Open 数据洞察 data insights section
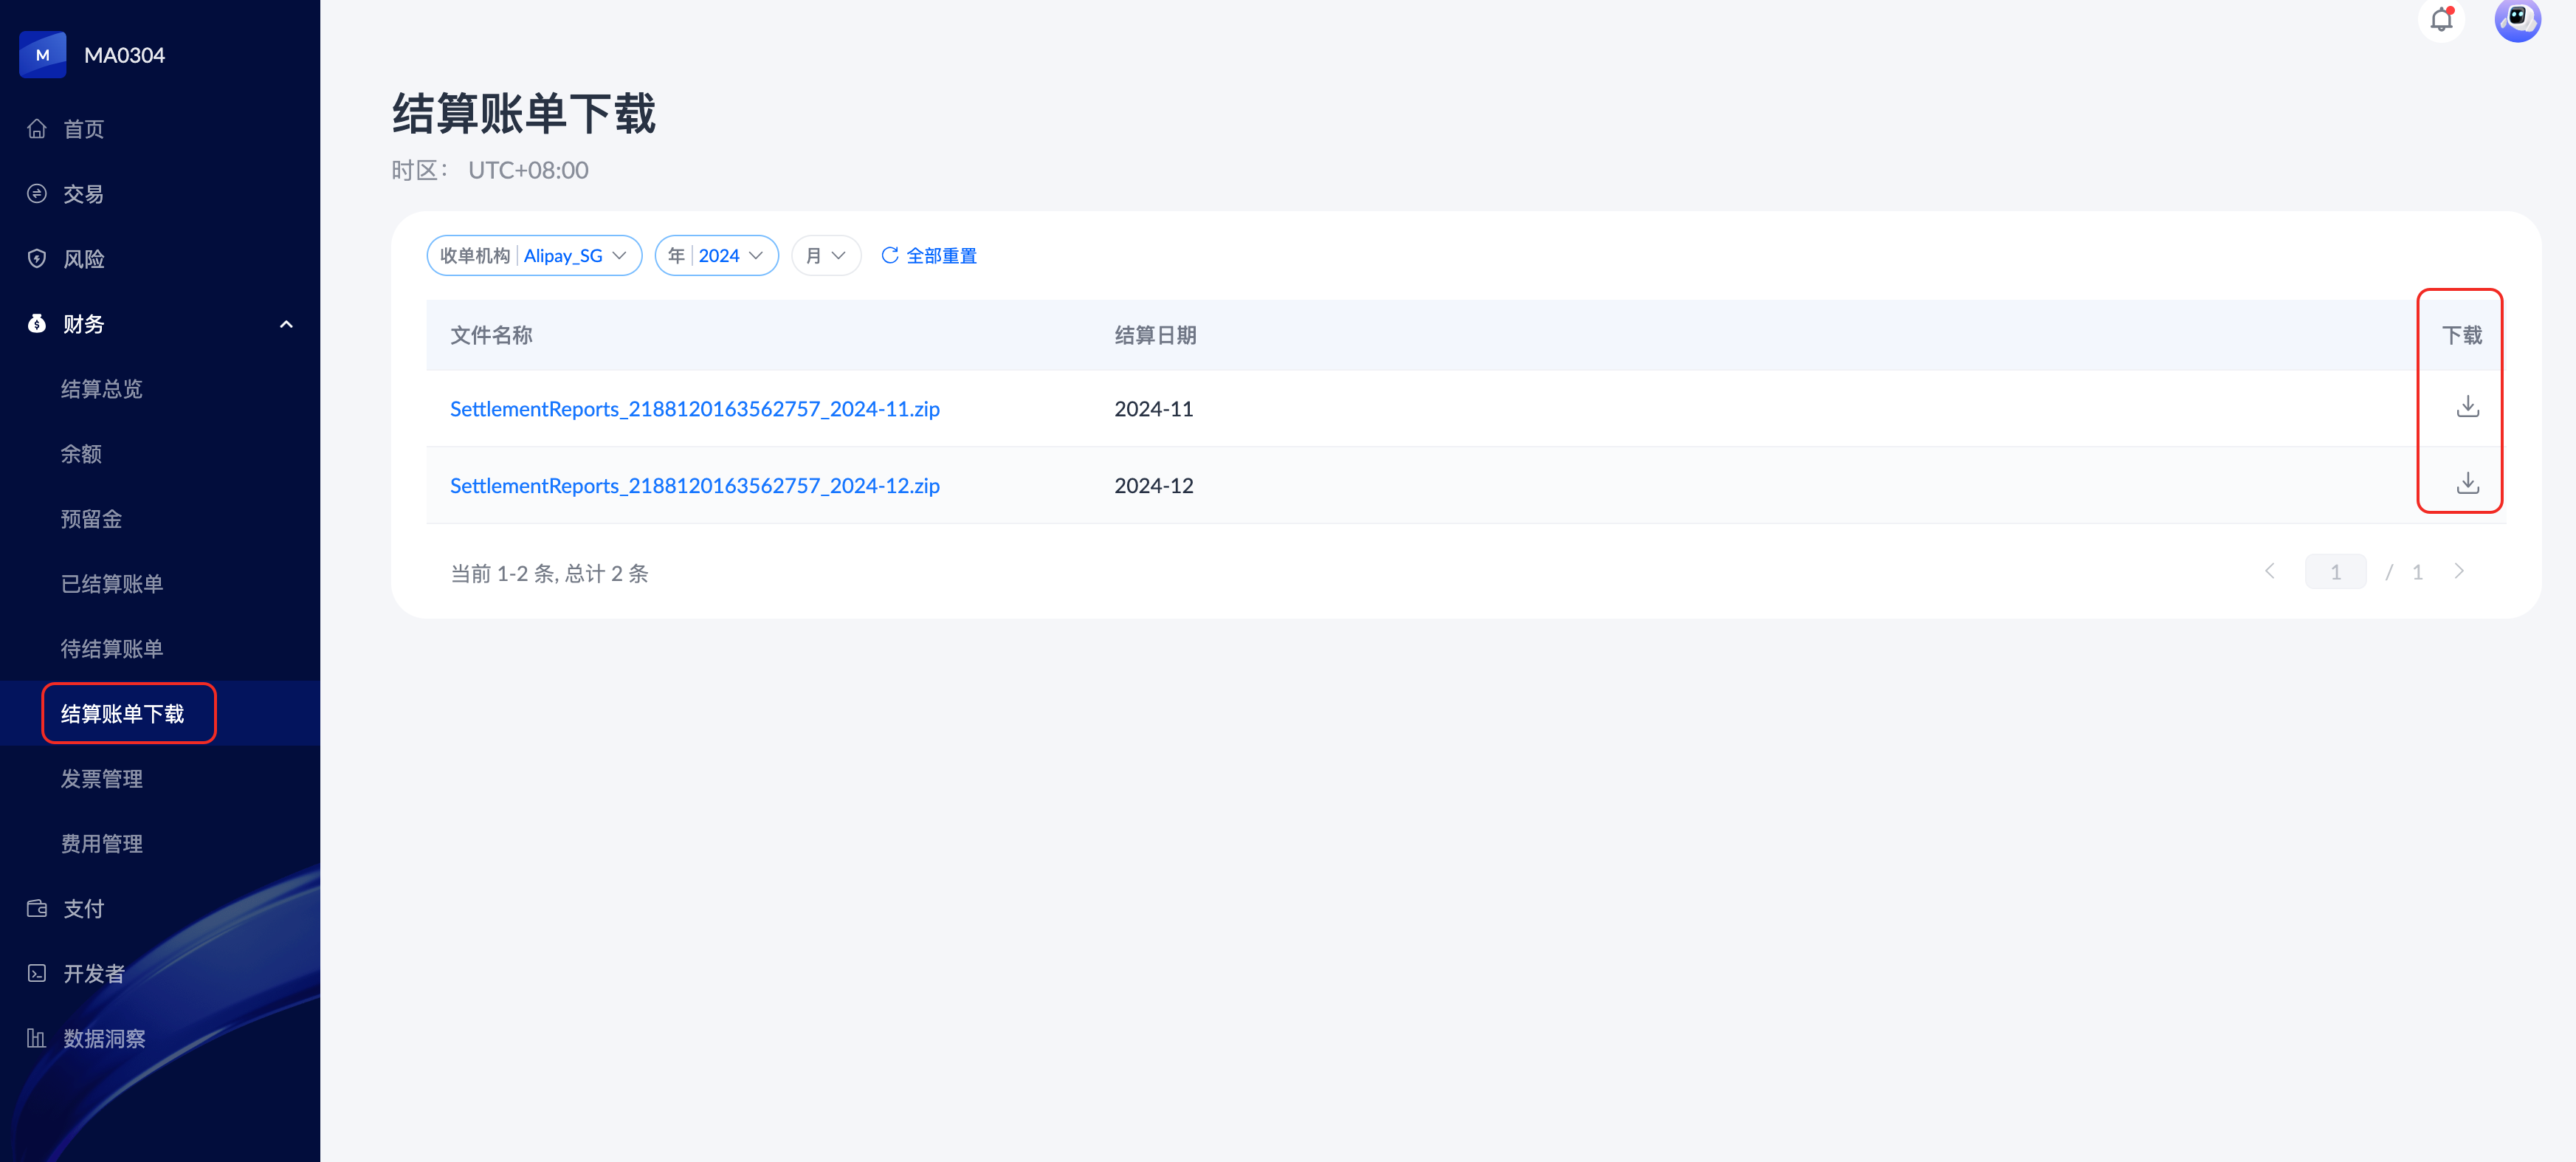This screenshot has width=2576, height=1162. click(104, 1039)
